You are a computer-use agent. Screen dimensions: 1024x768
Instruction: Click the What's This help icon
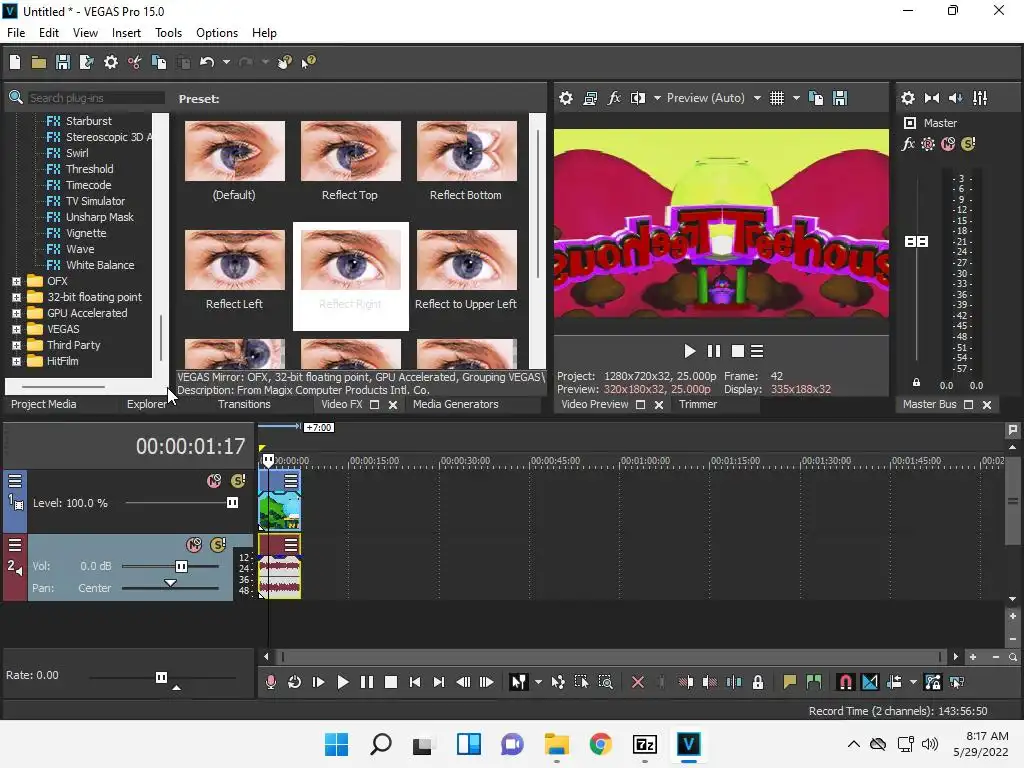point(308,62)
